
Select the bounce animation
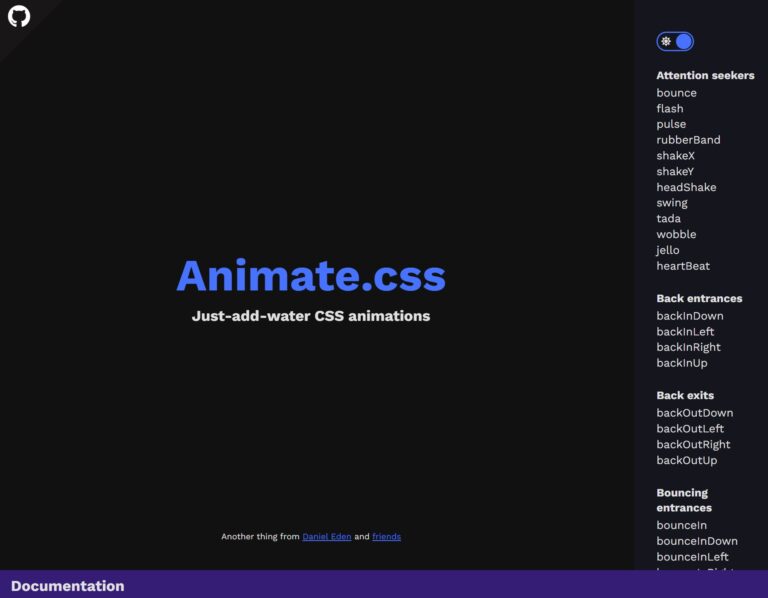point(676,93)
